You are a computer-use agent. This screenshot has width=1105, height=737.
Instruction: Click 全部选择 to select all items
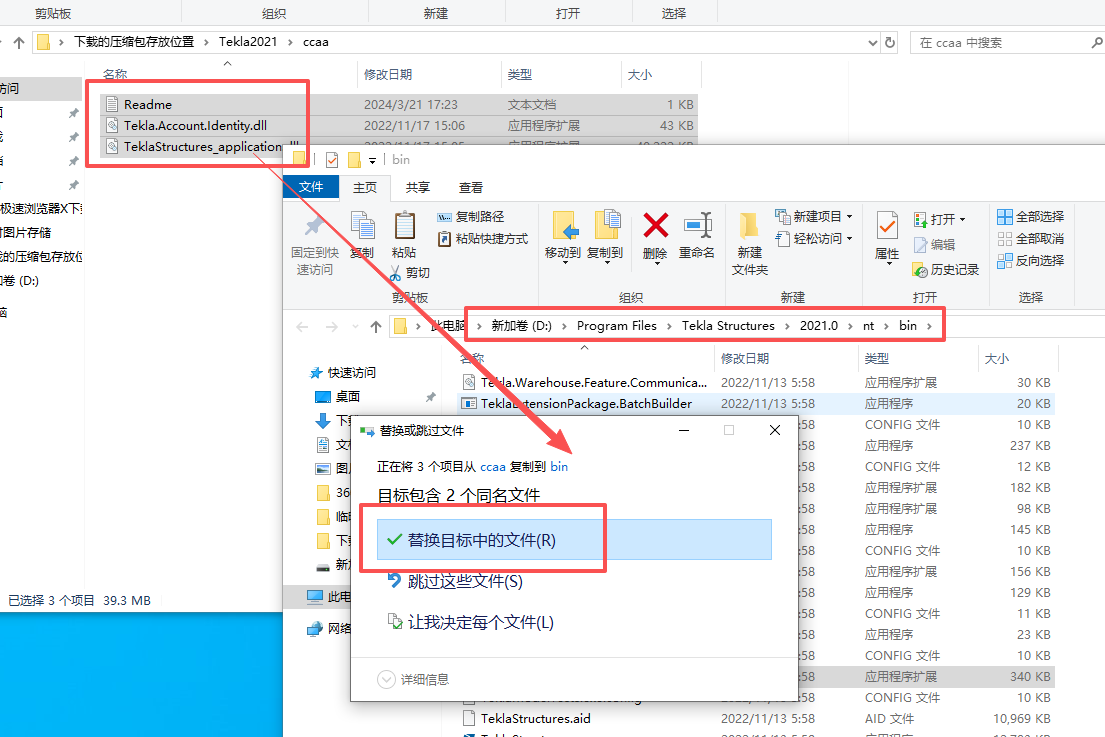pos(1039,216)
